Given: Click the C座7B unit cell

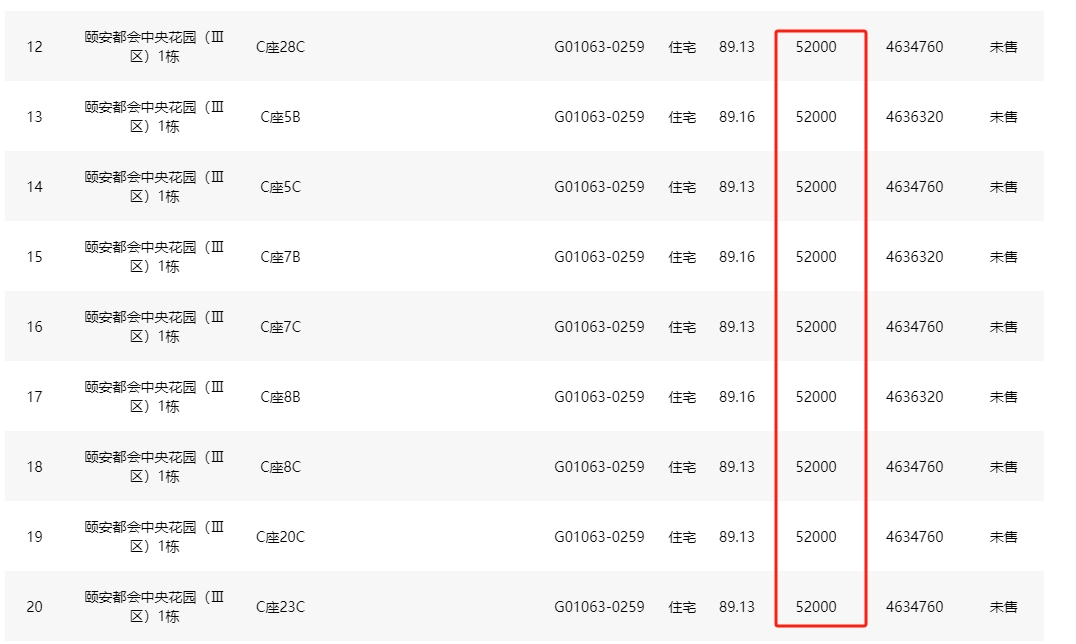Looking at the screenshot, I should [x=280, y=257].
